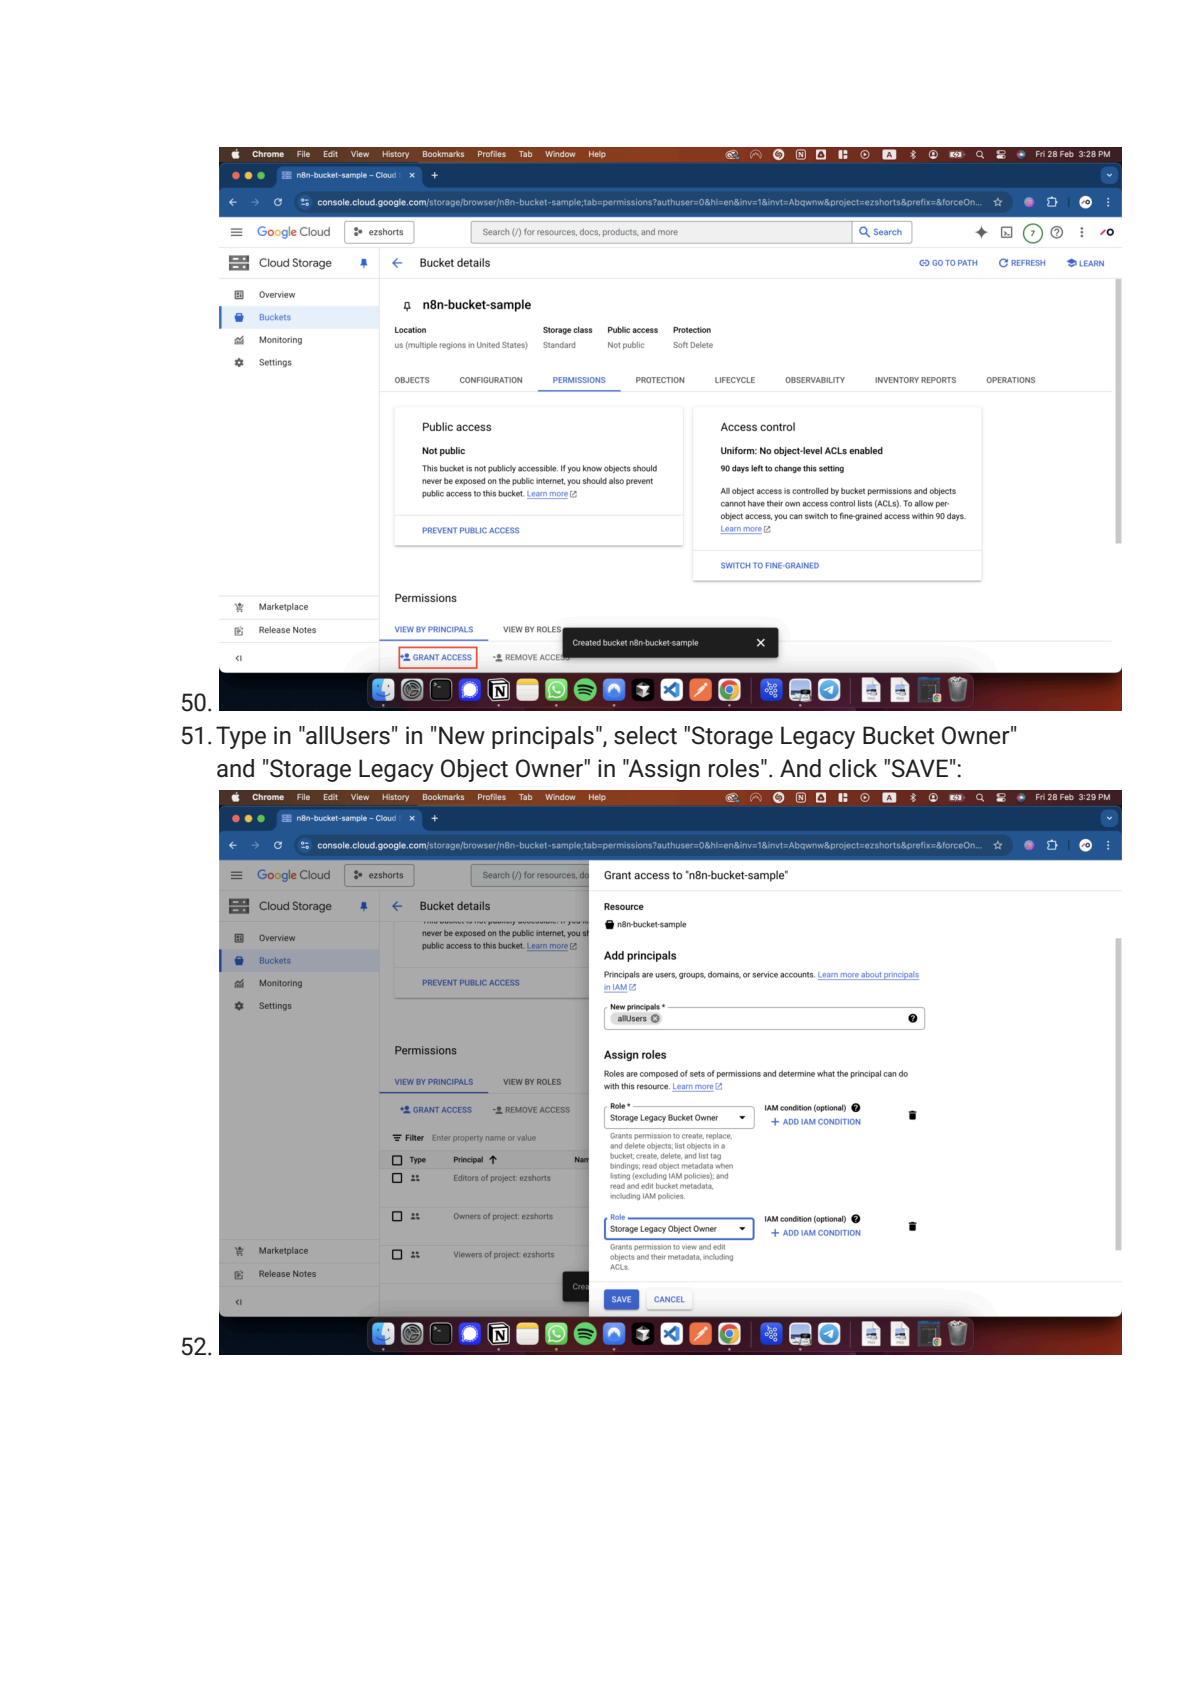Viewport: 1192px width, 1684px height.
Task: Open Gemini sparkle icon in upper console header
Action: [x=981, y=232]
